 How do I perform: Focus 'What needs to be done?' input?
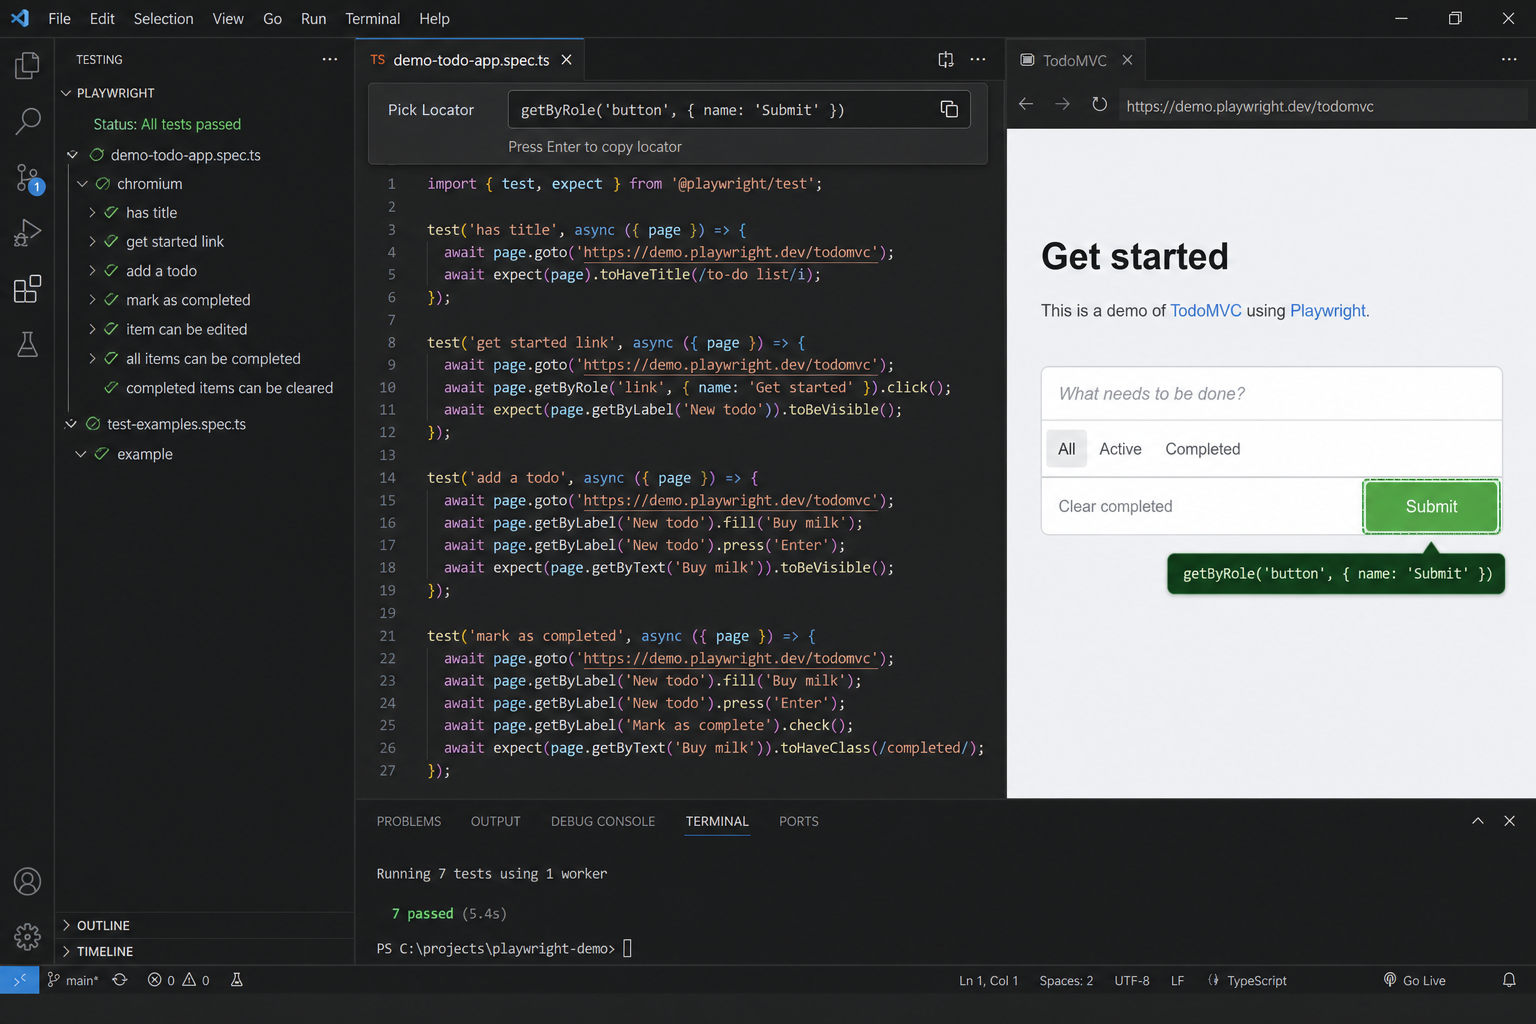[x=1271, y=394]
